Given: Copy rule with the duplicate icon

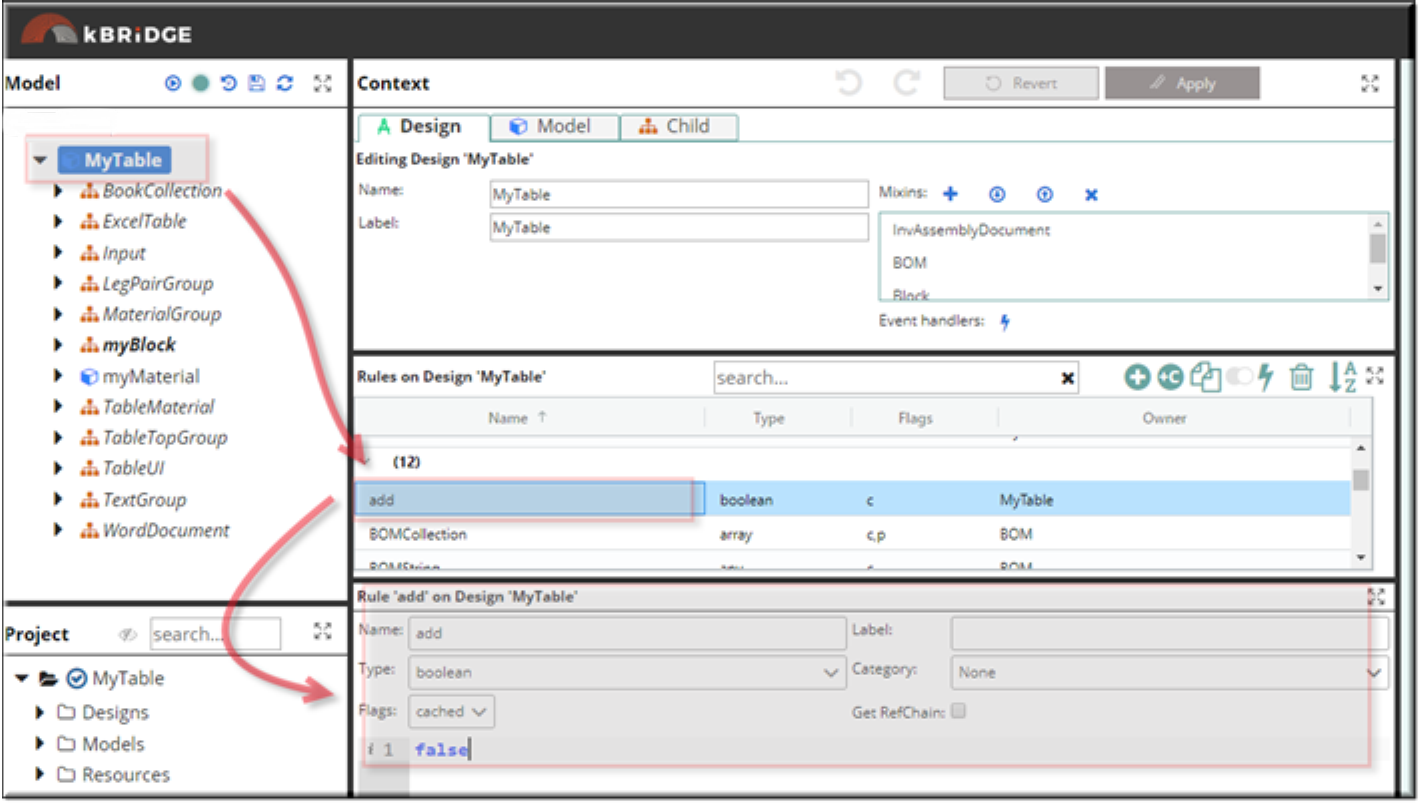Looking at the screenshot, I should tap(1207, 377).
